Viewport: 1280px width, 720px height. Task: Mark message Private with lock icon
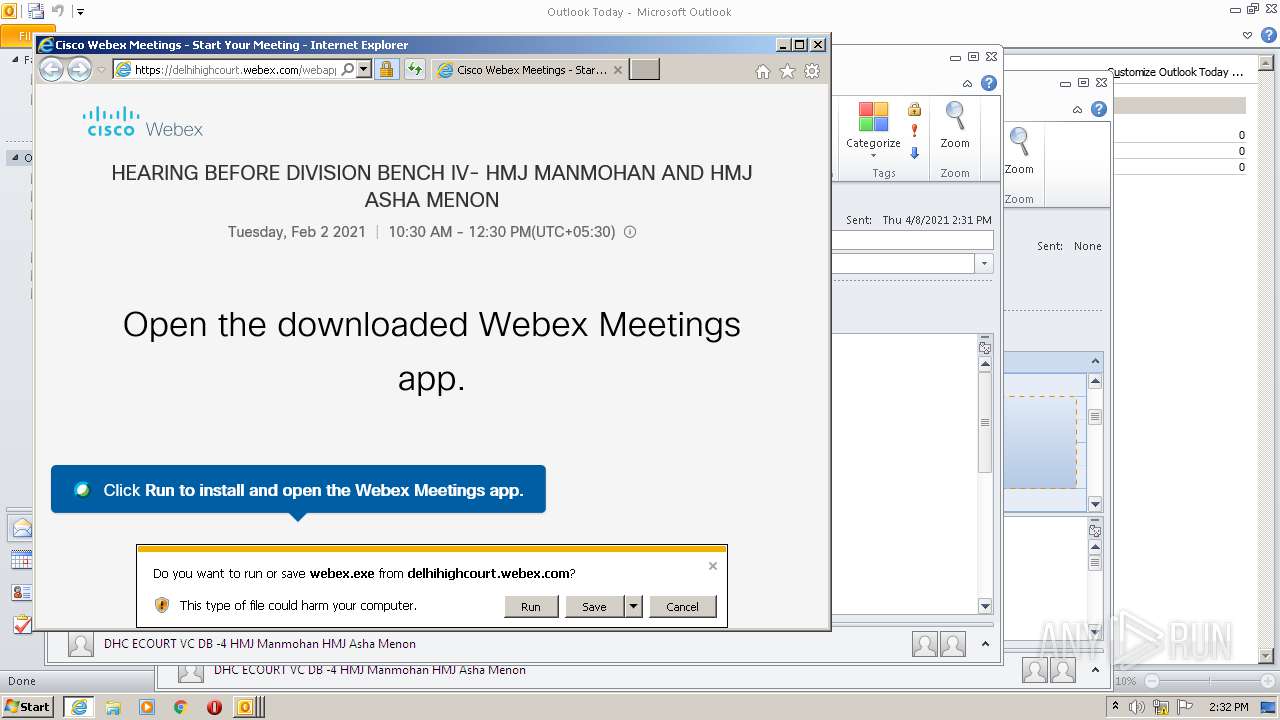(914, 109)
